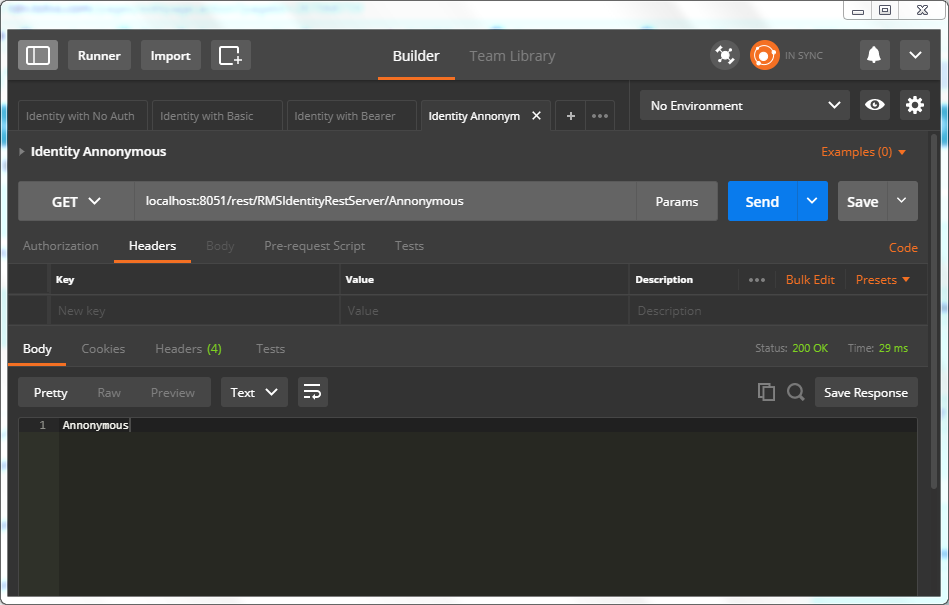
Task: Expand the header chevron menu next to the bell
Action: coord(915,55)
